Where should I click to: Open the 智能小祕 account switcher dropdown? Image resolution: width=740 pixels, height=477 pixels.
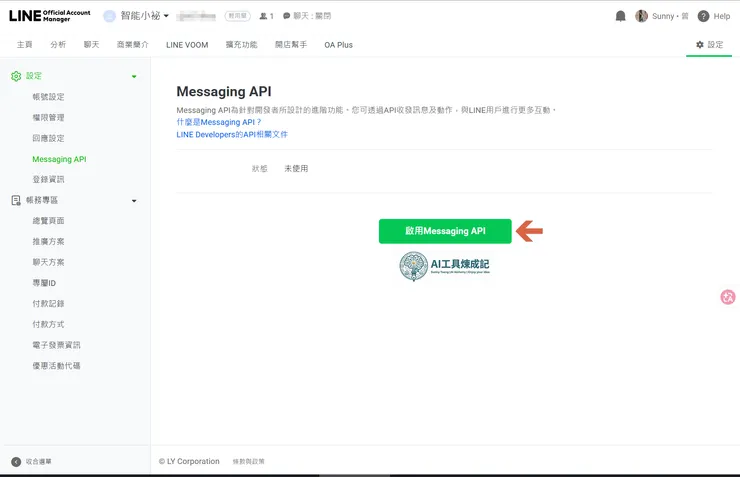click(x=144, y=16)
